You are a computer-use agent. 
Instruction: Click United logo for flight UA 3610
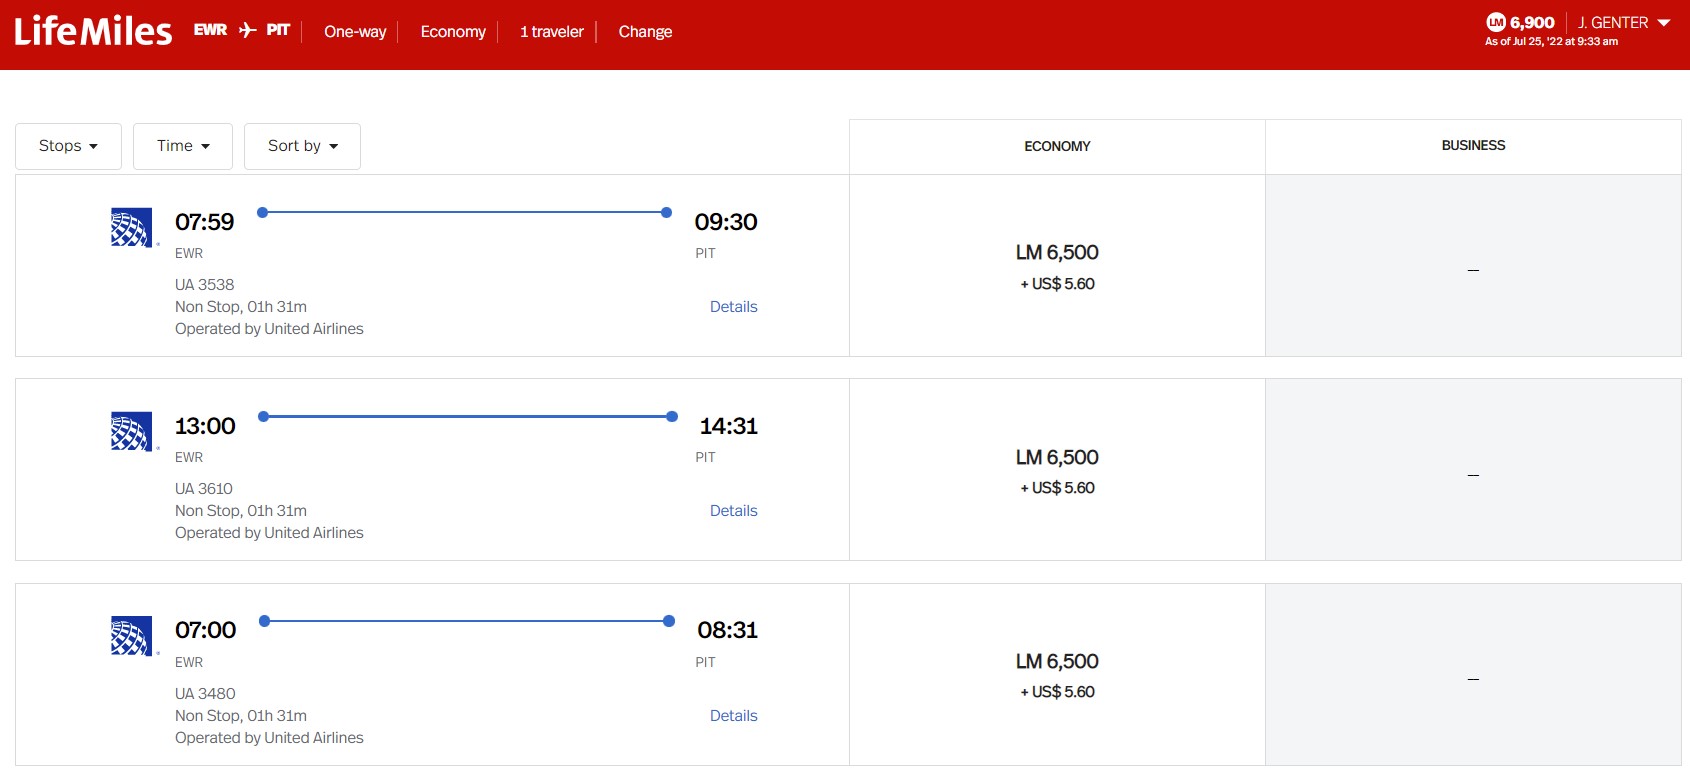(131, 431)
